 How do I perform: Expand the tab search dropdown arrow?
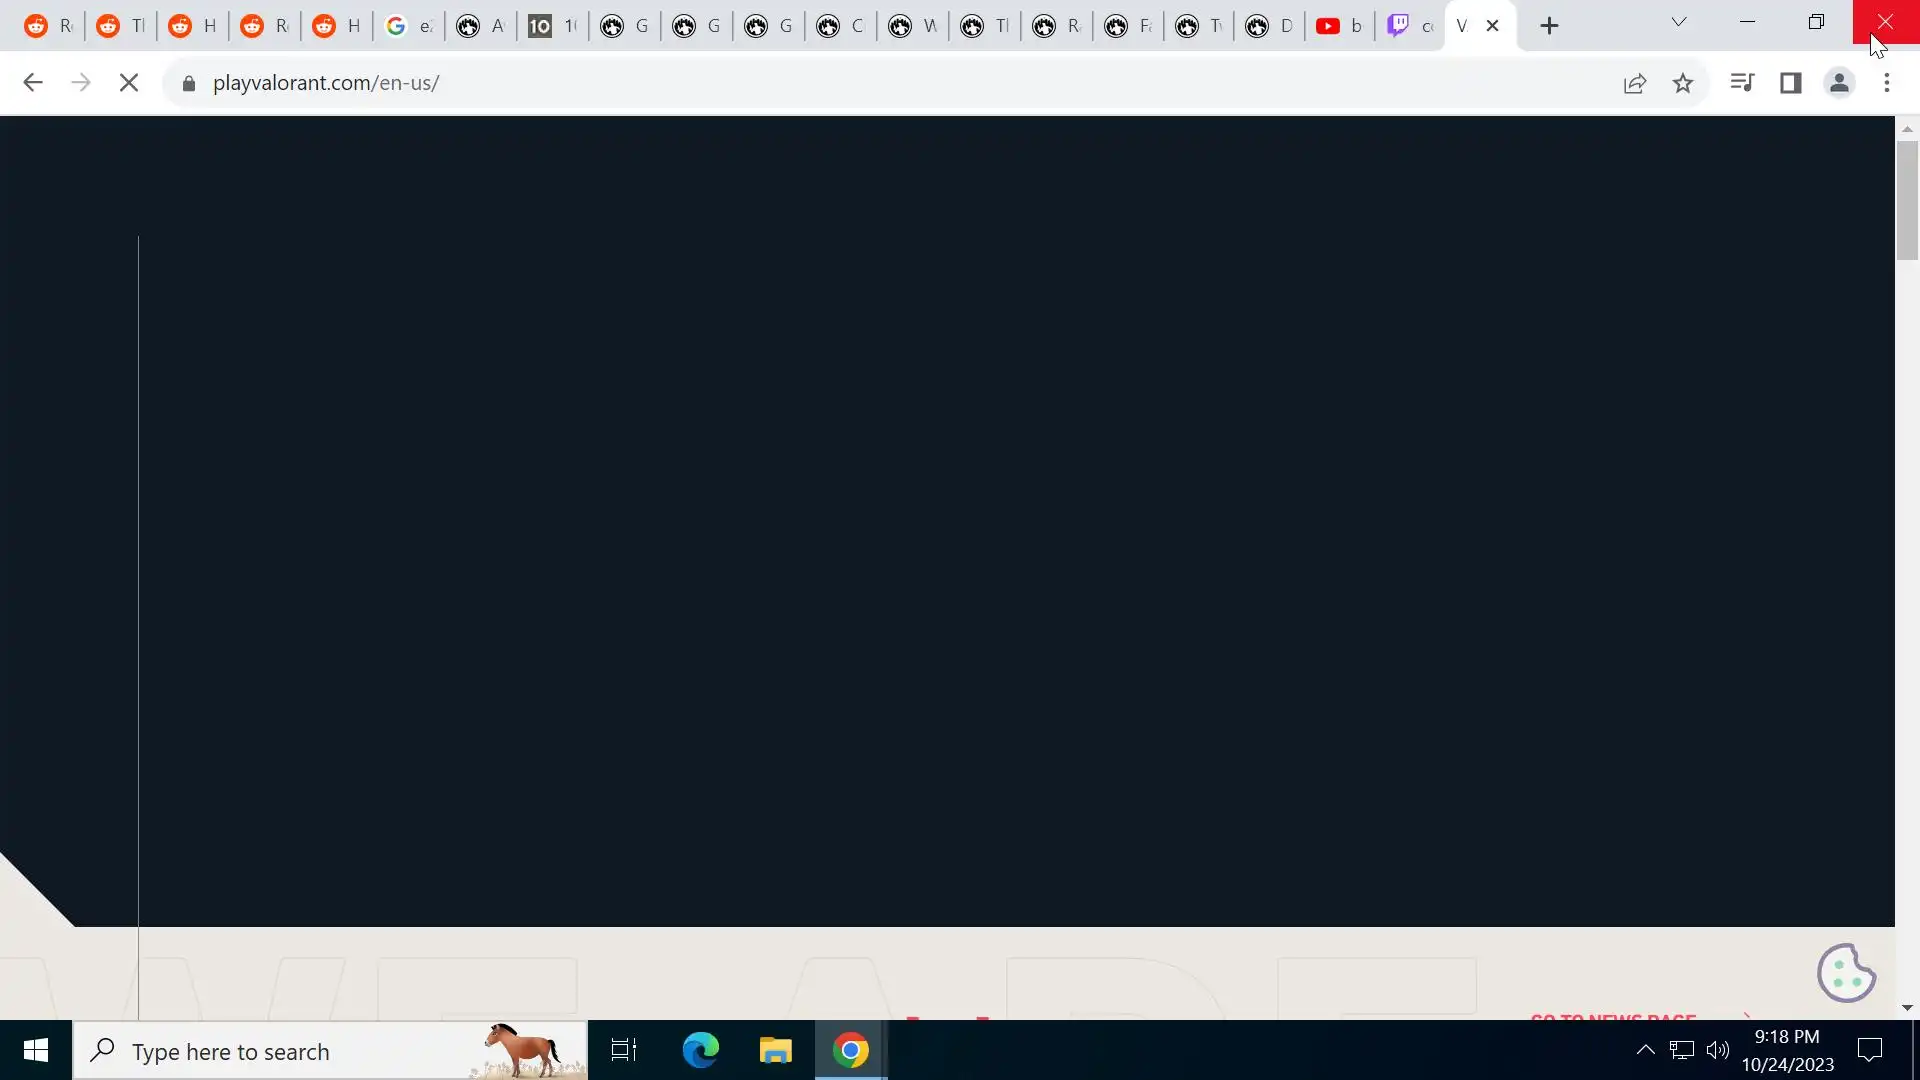coord(1679,22)
